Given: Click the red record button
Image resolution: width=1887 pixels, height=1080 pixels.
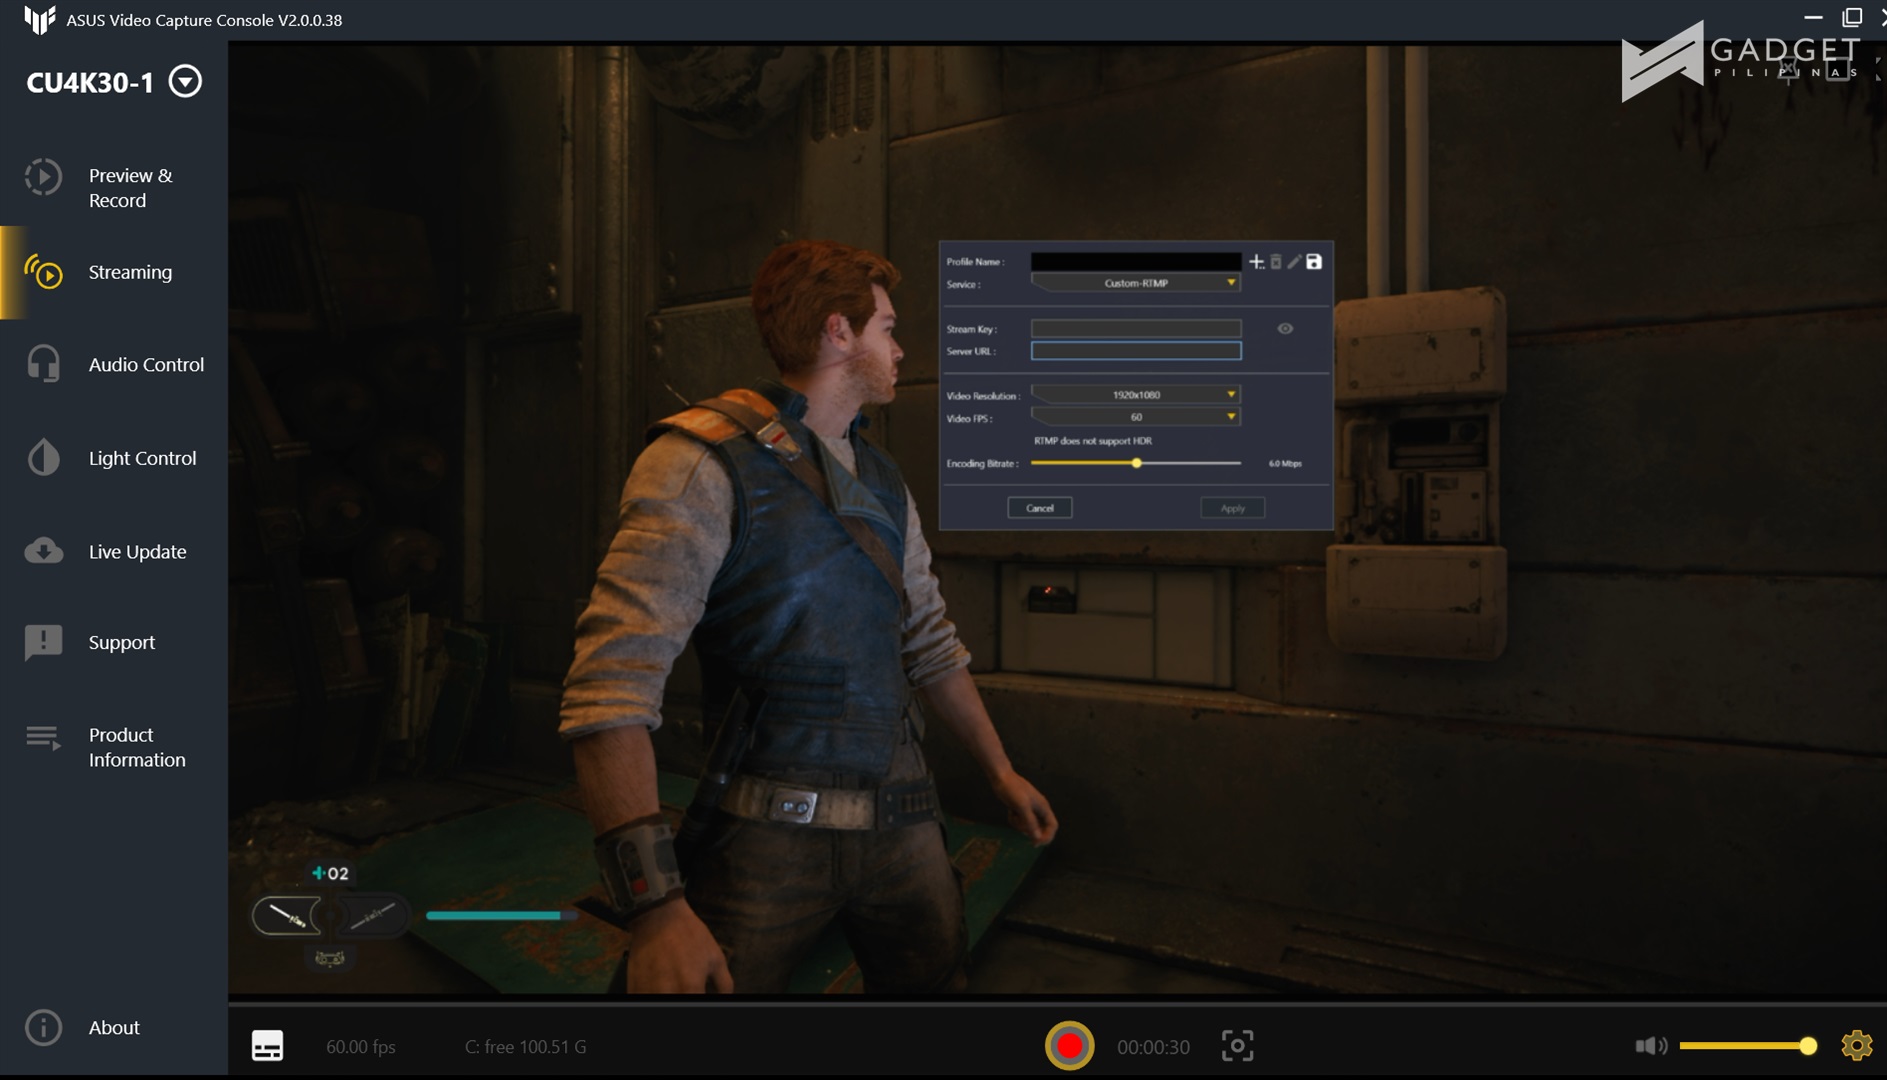Looking at the screenshot, I should [x=1069, y=1046].
